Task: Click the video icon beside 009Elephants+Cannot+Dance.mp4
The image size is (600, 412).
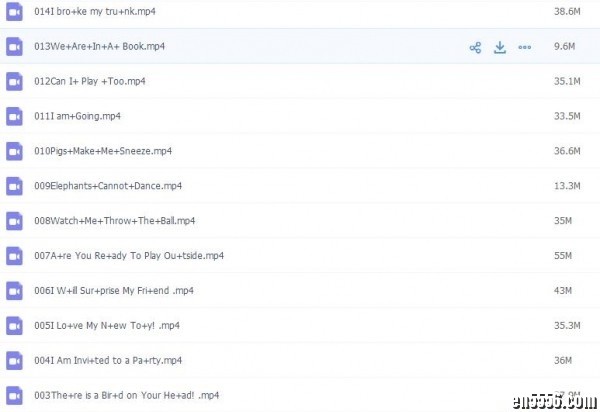Action: point(14,186)
